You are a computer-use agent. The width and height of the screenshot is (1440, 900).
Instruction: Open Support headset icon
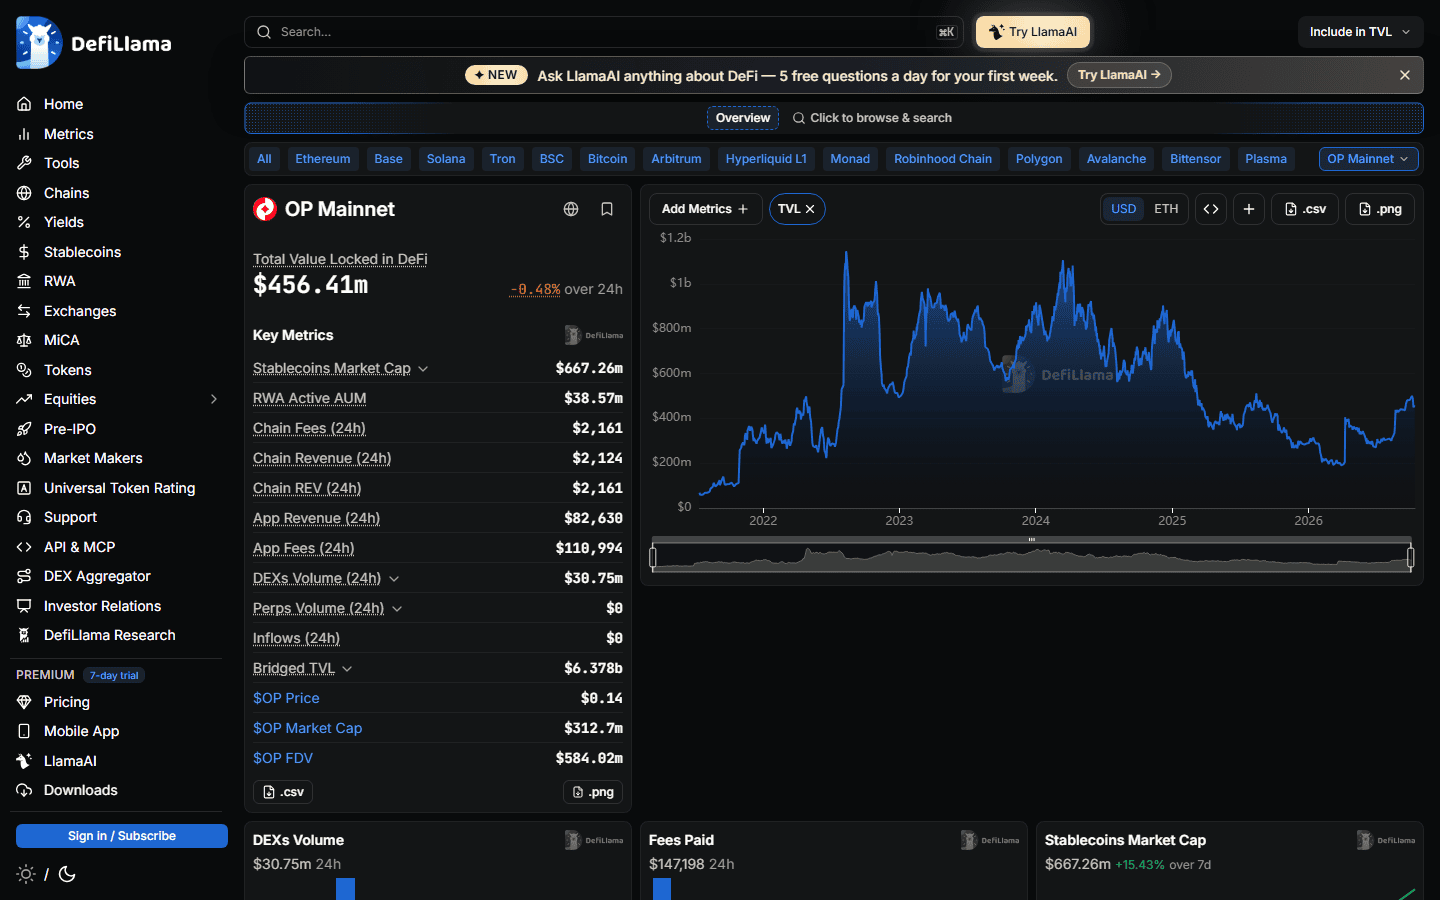click(x=24, y=517)
